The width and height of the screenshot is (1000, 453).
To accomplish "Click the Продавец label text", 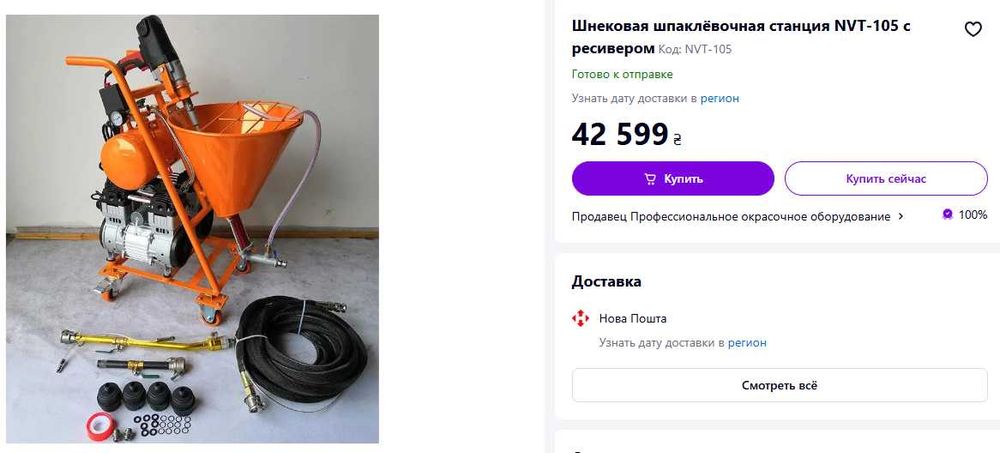I will tap(599, 216).
